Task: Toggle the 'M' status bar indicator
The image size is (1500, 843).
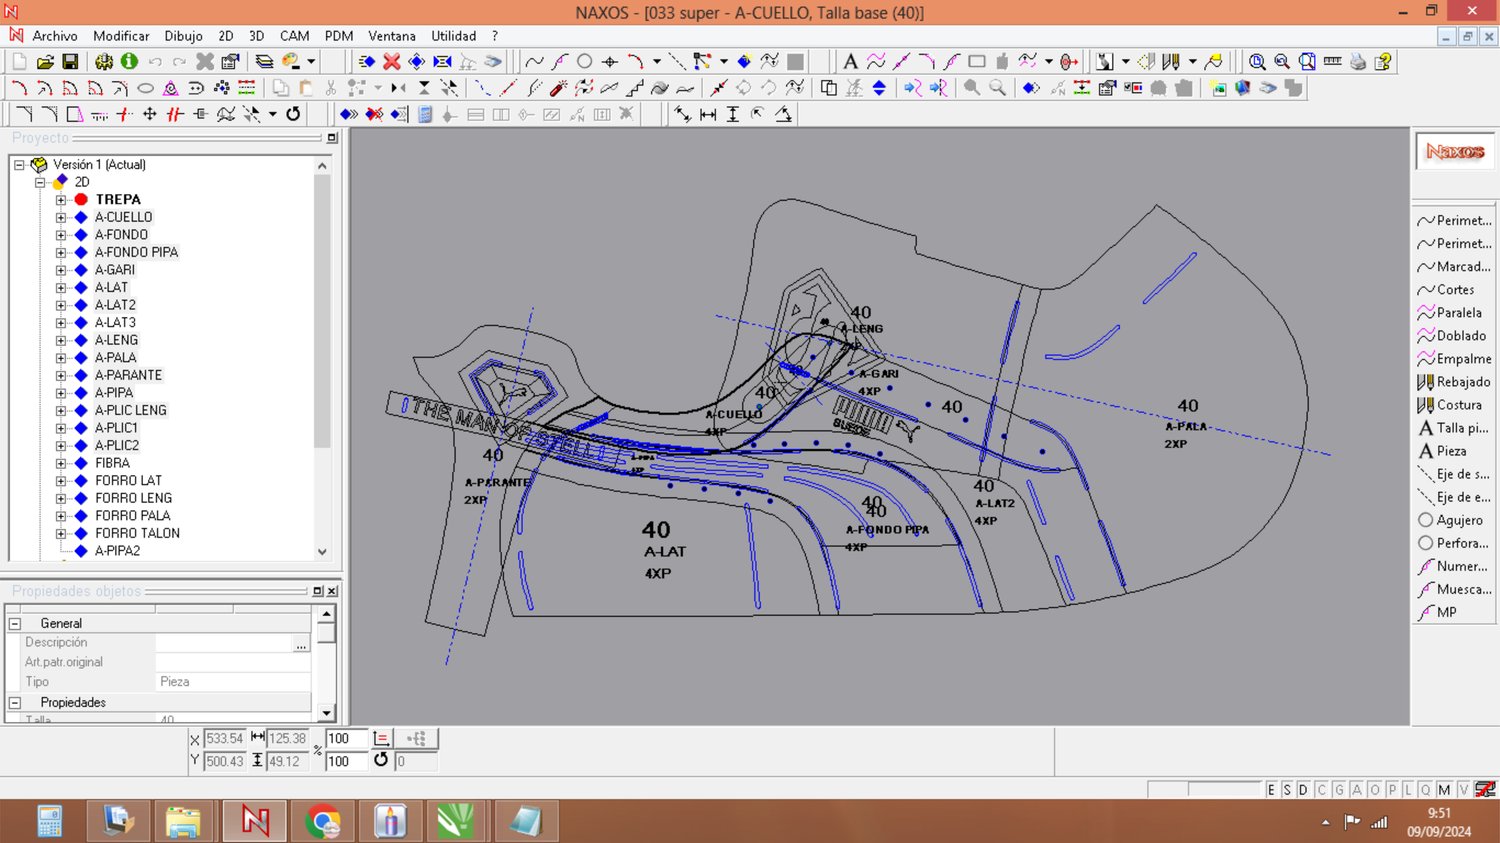Action: click(1444, 790)
